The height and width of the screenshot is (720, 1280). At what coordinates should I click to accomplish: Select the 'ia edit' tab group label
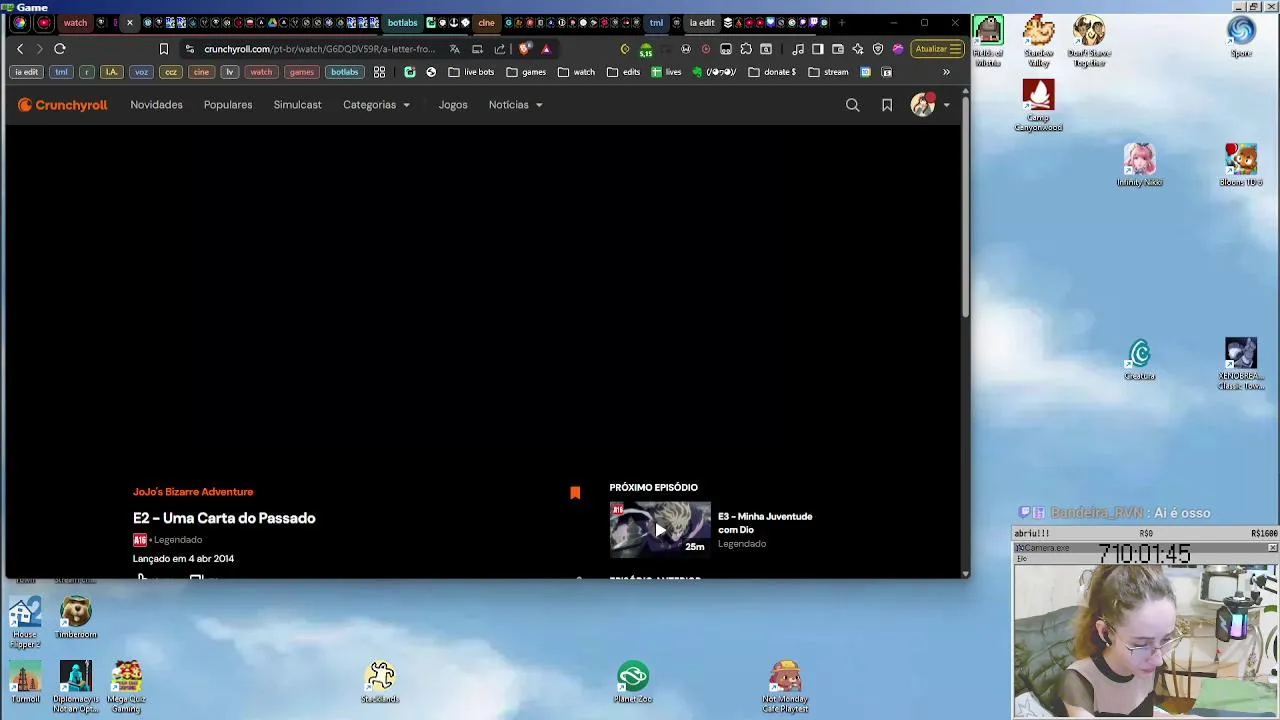pos(701,23)
